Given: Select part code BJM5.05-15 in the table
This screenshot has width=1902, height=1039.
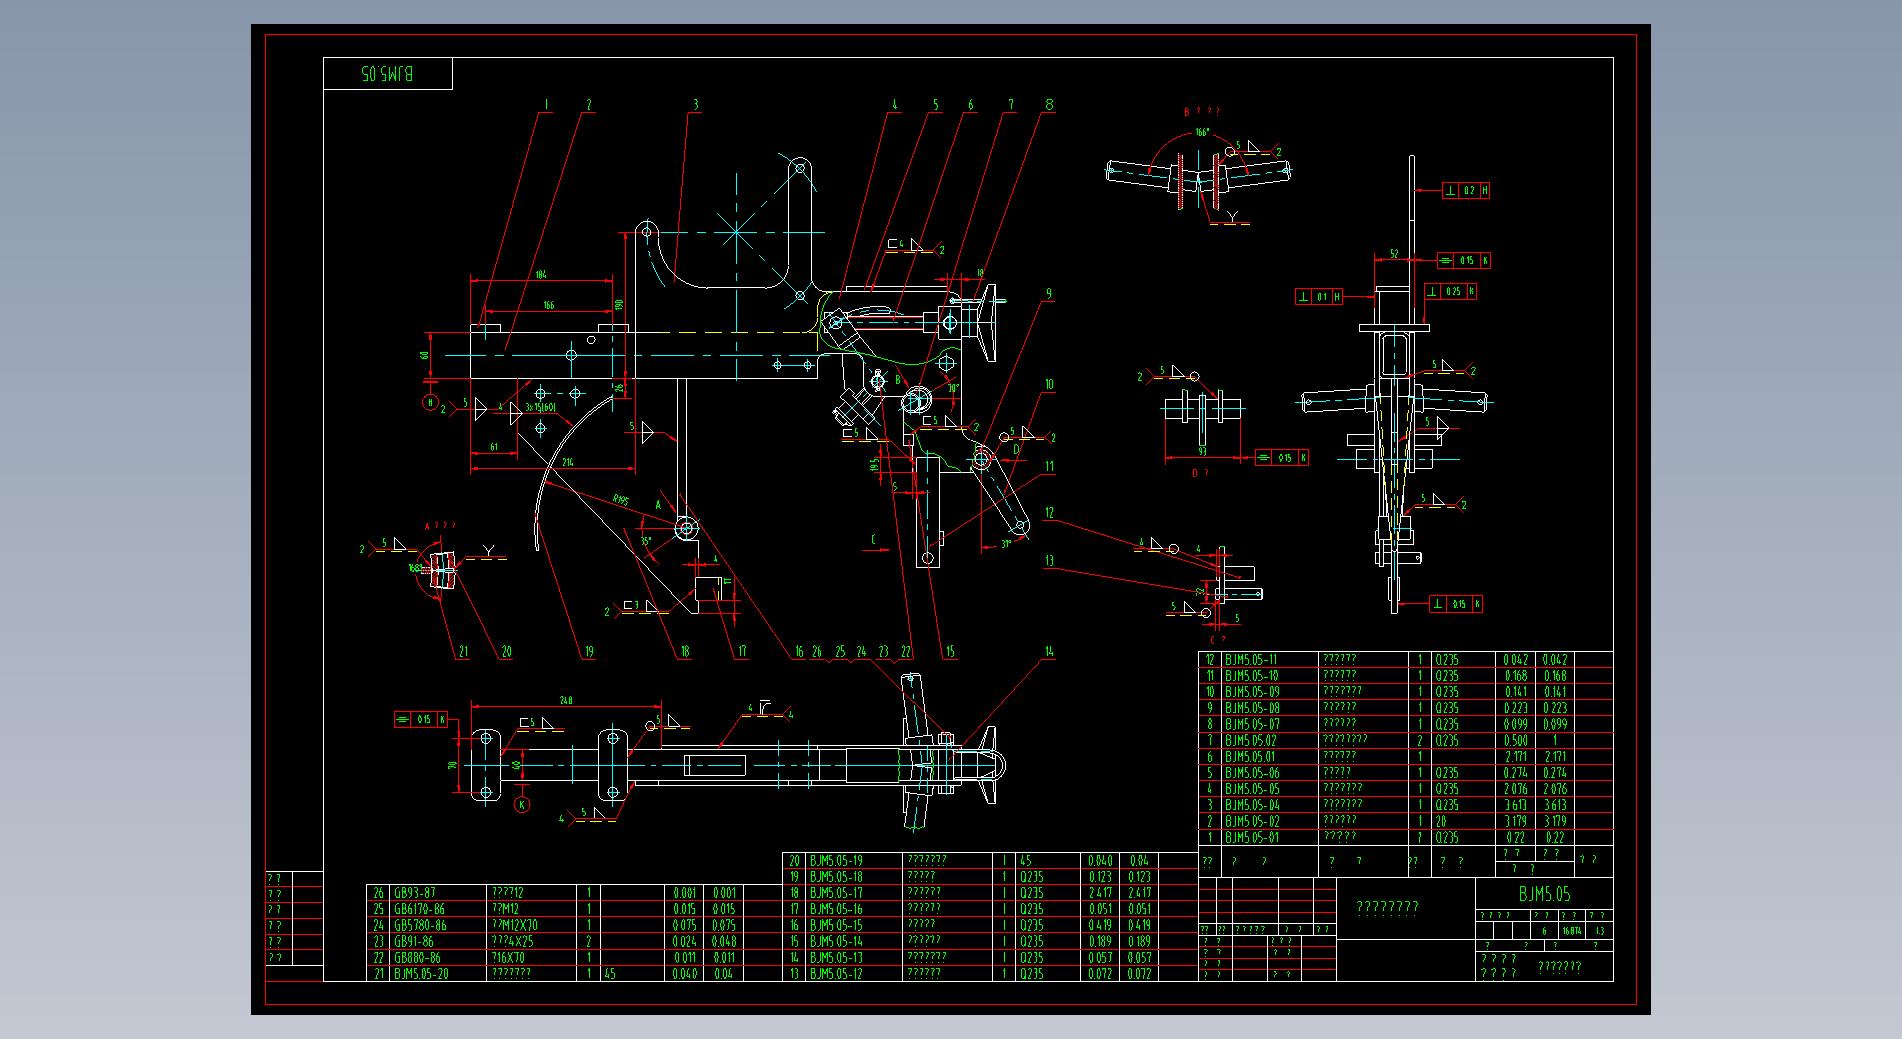Looking at the screenshot, I should pyautogui.click(x=836, y=925).
